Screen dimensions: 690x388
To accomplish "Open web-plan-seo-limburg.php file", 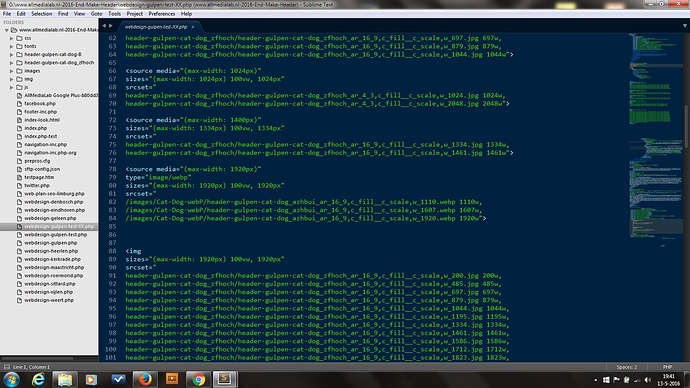I will pos(54,194).
